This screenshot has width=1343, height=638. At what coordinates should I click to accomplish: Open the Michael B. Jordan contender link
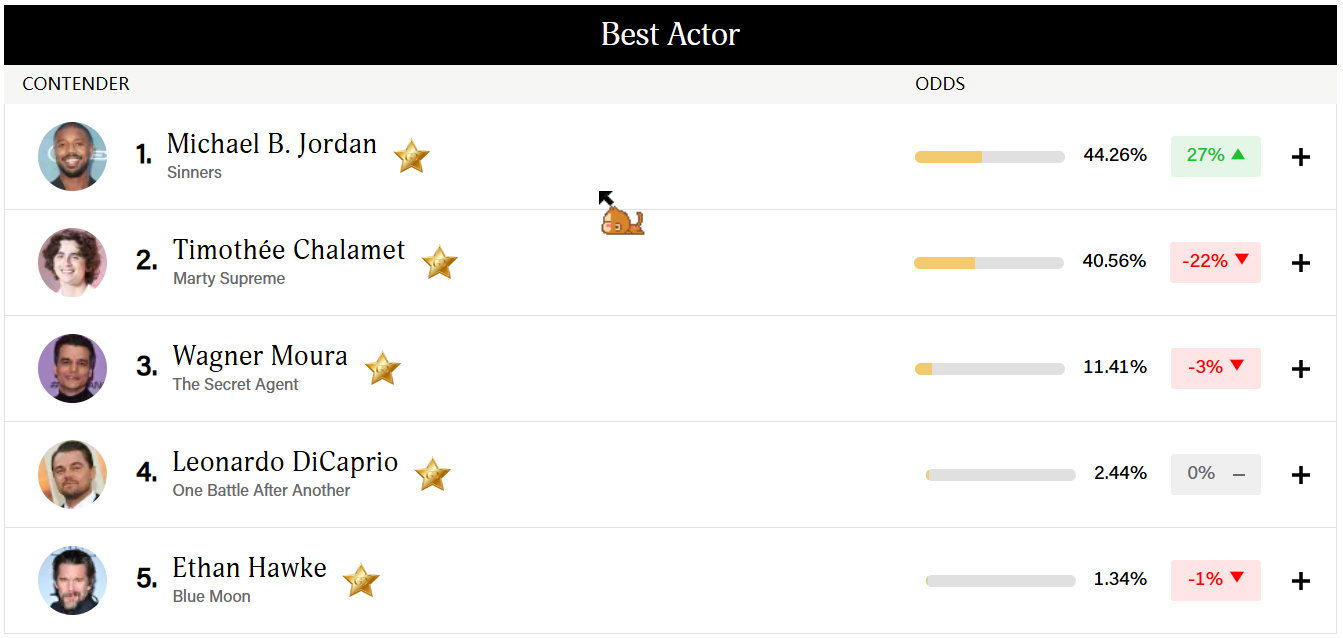271,144
